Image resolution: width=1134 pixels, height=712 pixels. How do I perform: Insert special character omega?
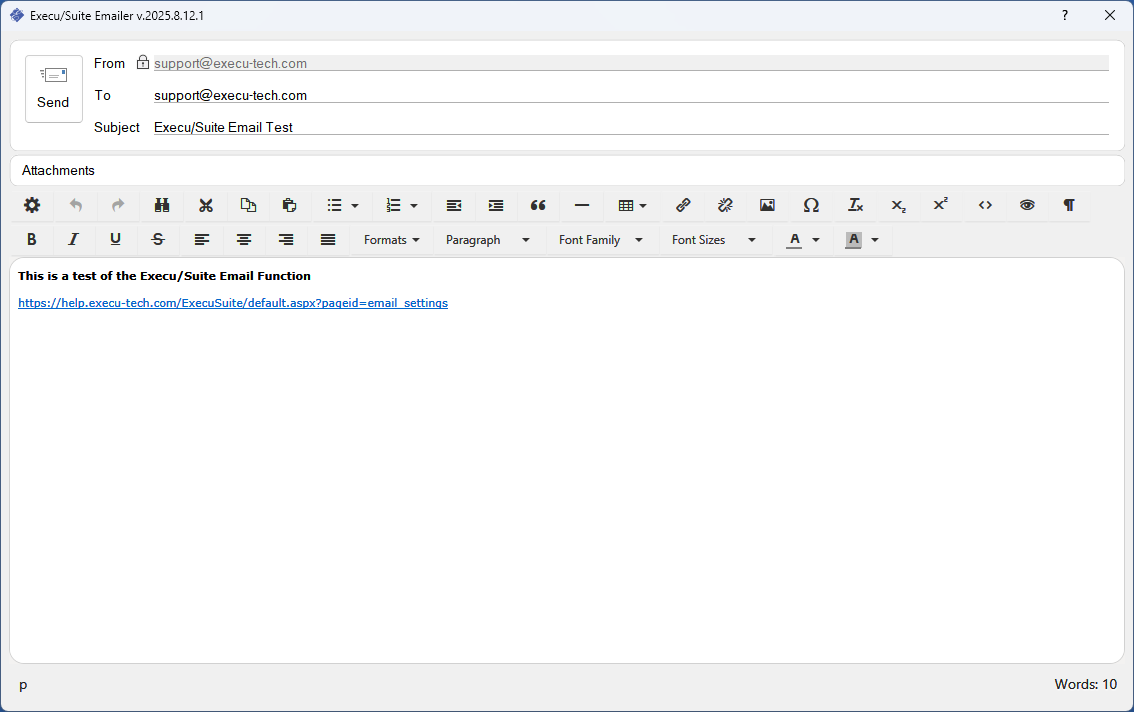(811, 205)
